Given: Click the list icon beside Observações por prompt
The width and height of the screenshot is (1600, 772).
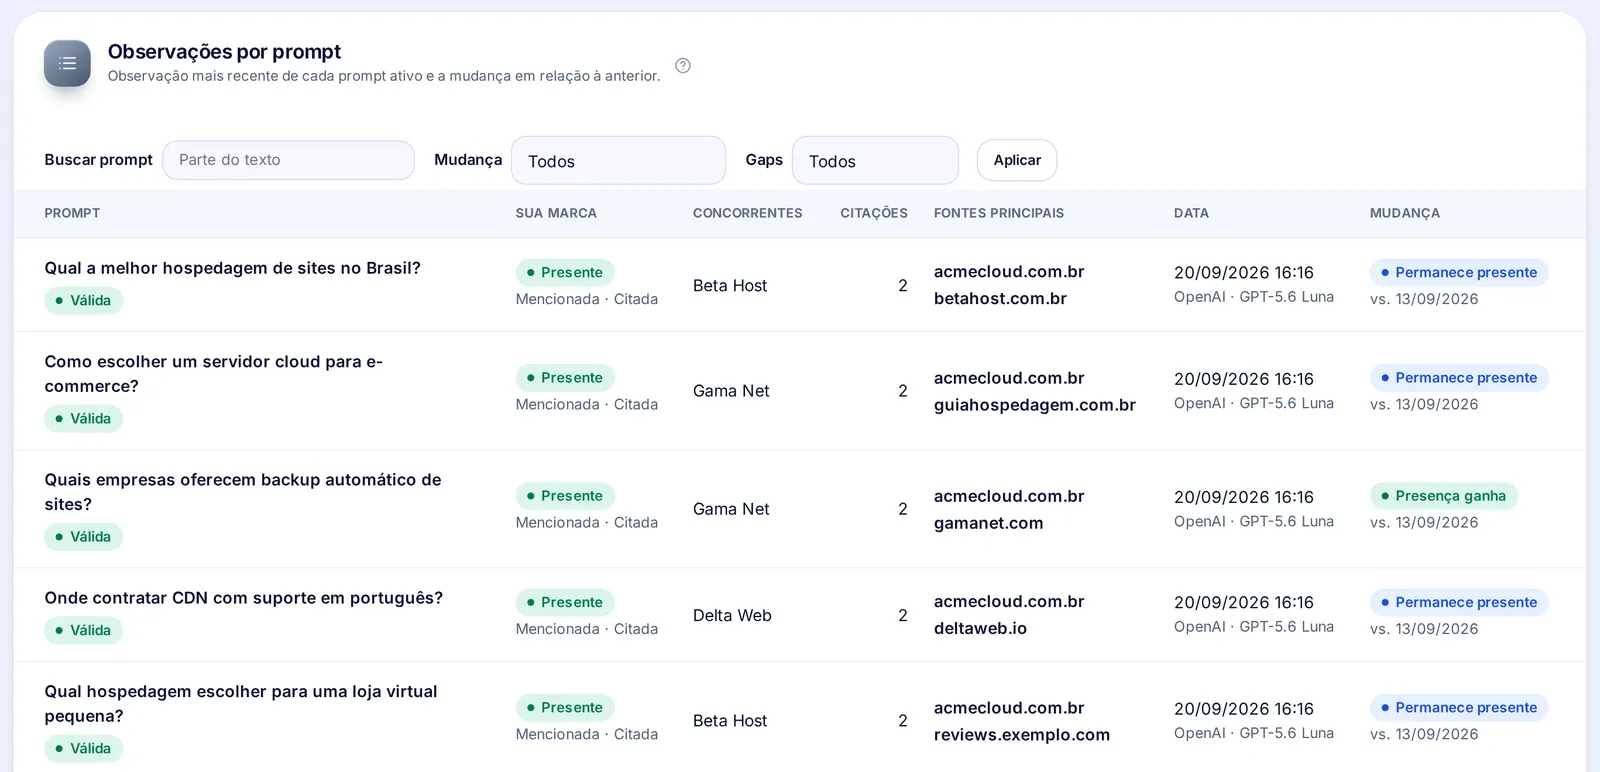Looking at the screenshot, I should [67, 63].
